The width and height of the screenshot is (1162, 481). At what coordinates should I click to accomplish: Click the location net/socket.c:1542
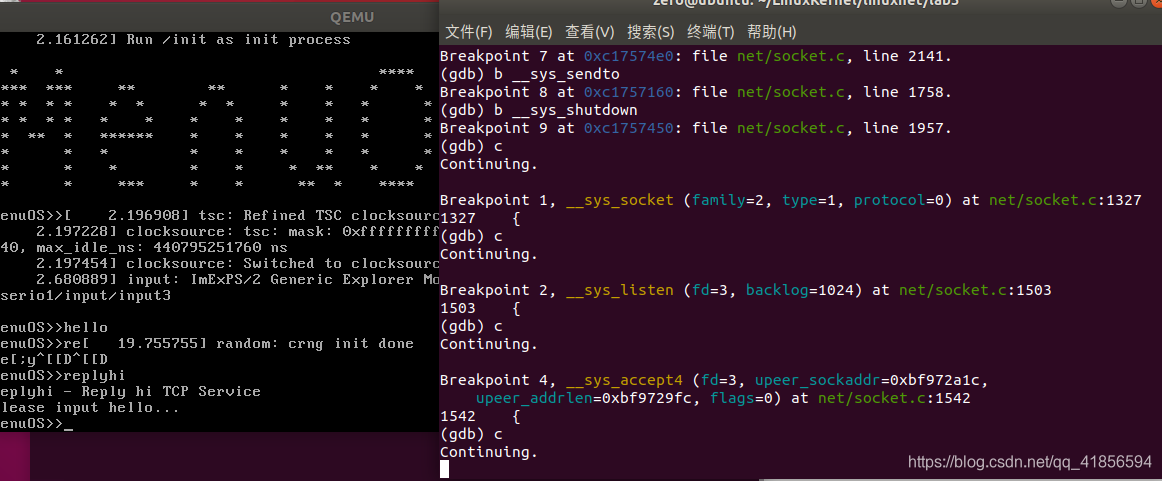click(894, 399)
